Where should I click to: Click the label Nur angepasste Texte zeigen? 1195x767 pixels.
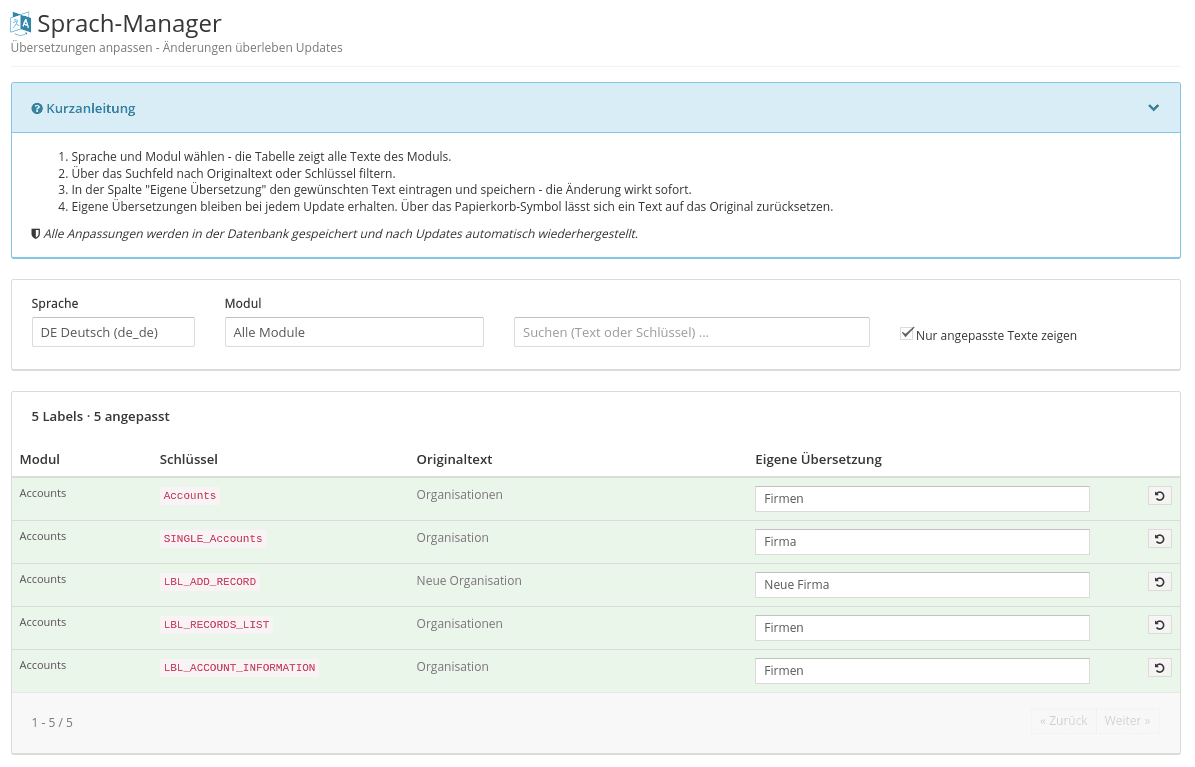(996, 335)
